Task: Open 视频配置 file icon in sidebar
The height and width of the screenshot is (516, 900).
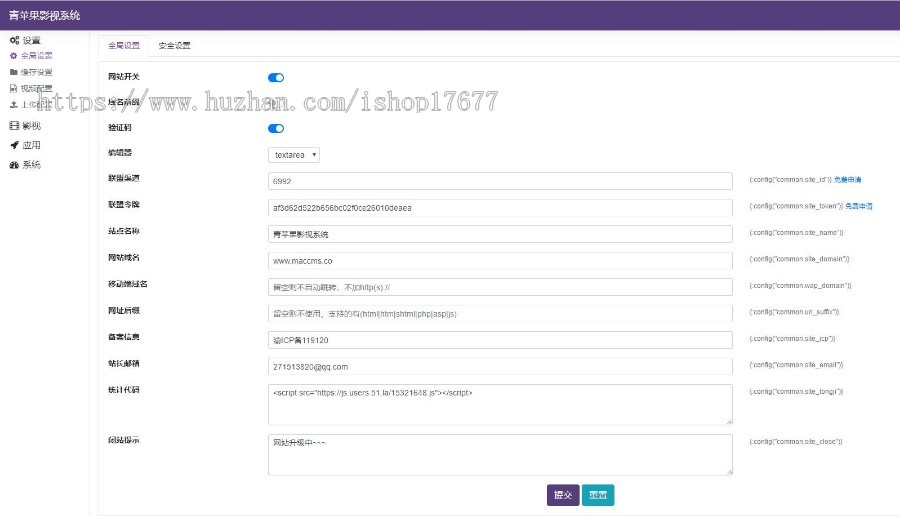Action: point(32,88)
